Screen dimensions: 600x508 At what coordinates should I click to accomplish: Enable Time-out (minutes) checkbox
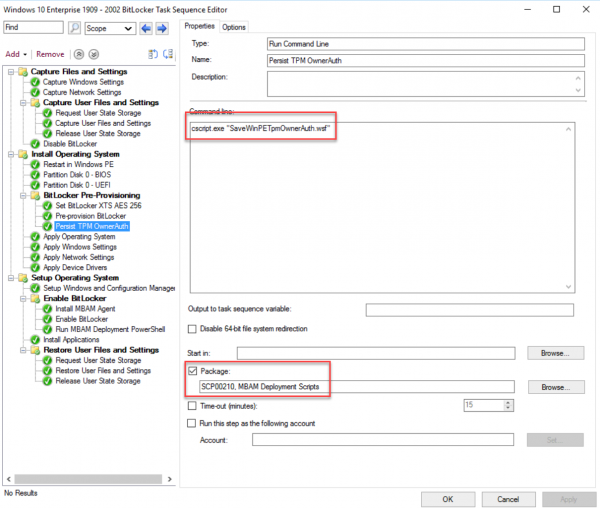click(192, 406)
